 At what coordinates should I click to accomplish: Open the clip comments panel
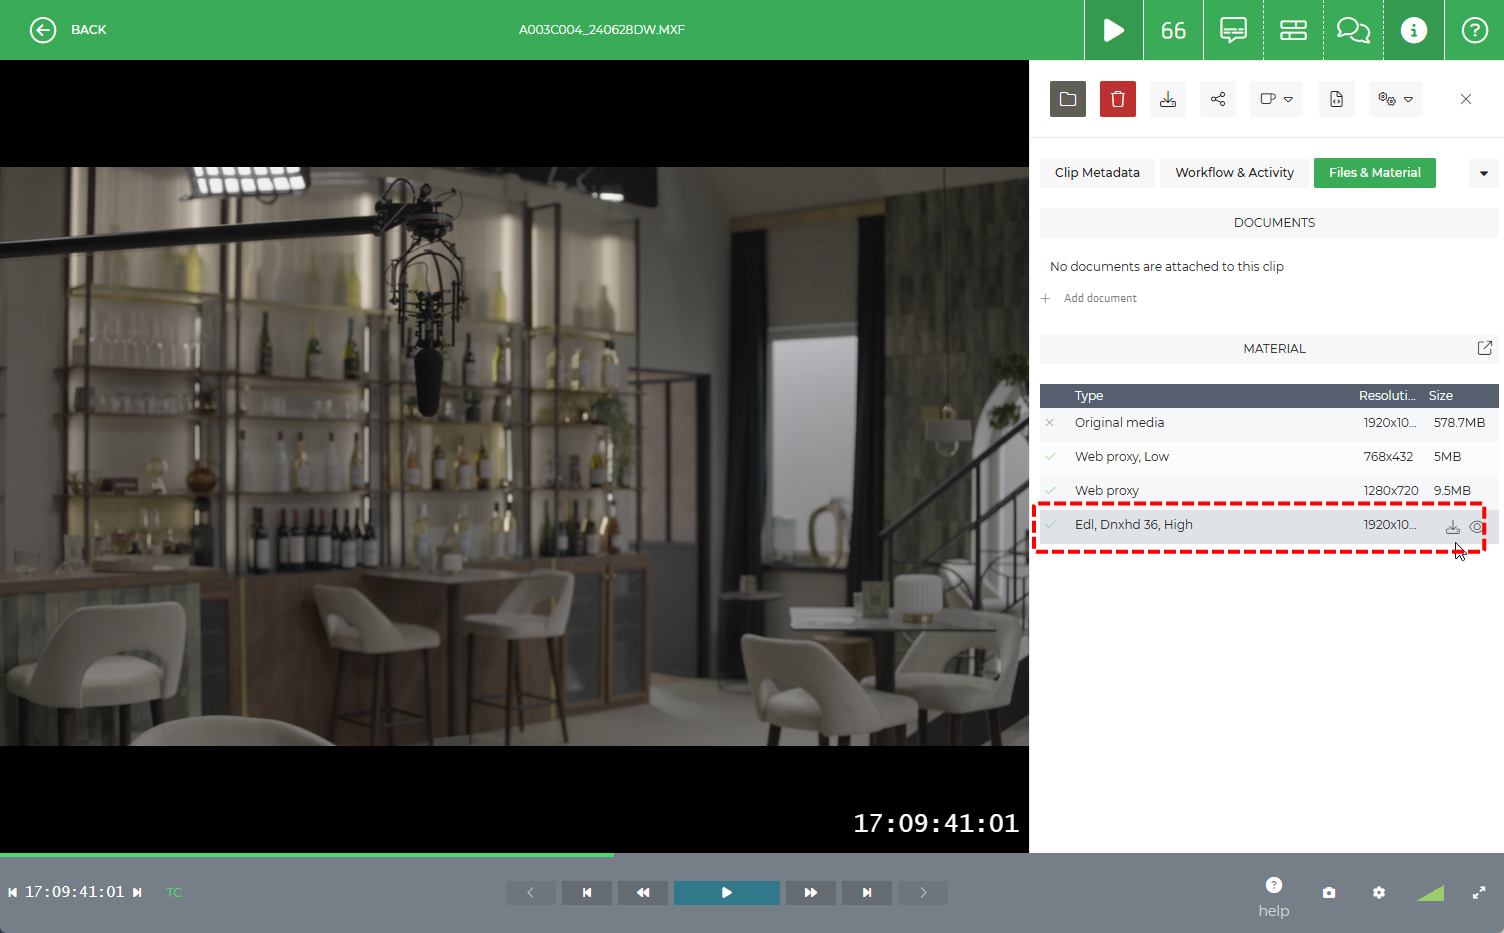click(1233, 30)
